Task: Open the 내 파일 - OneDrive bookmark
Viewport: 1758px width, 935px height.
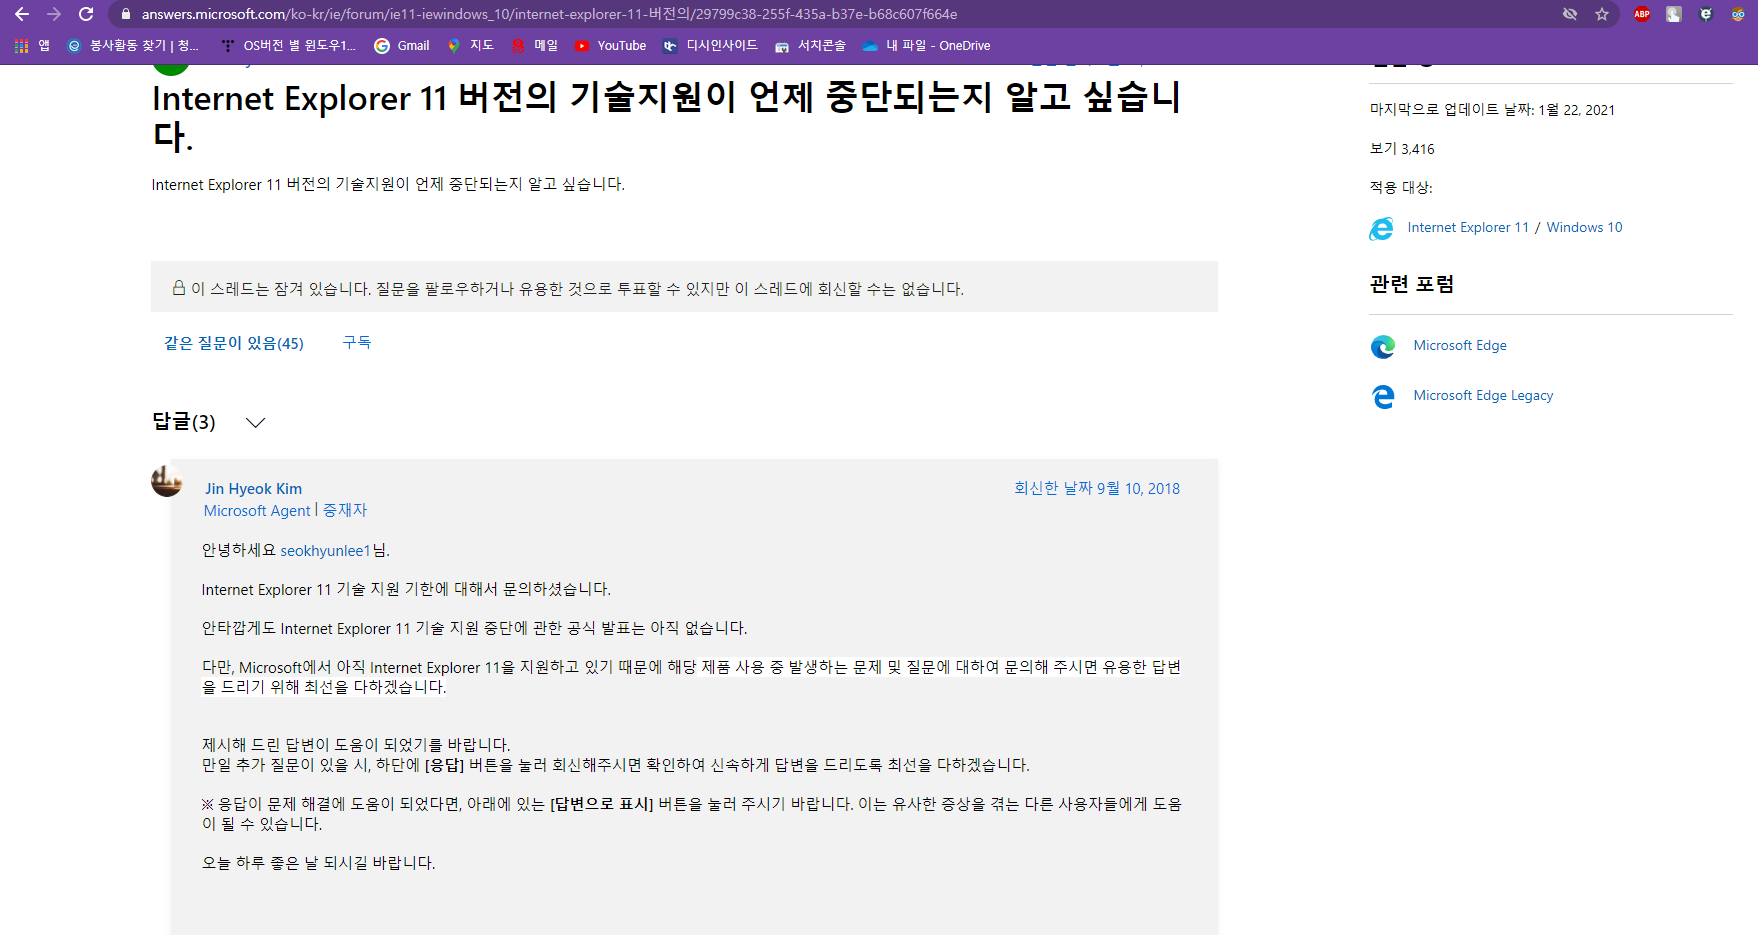Action: pyautogui.click(x=926, y=46)
